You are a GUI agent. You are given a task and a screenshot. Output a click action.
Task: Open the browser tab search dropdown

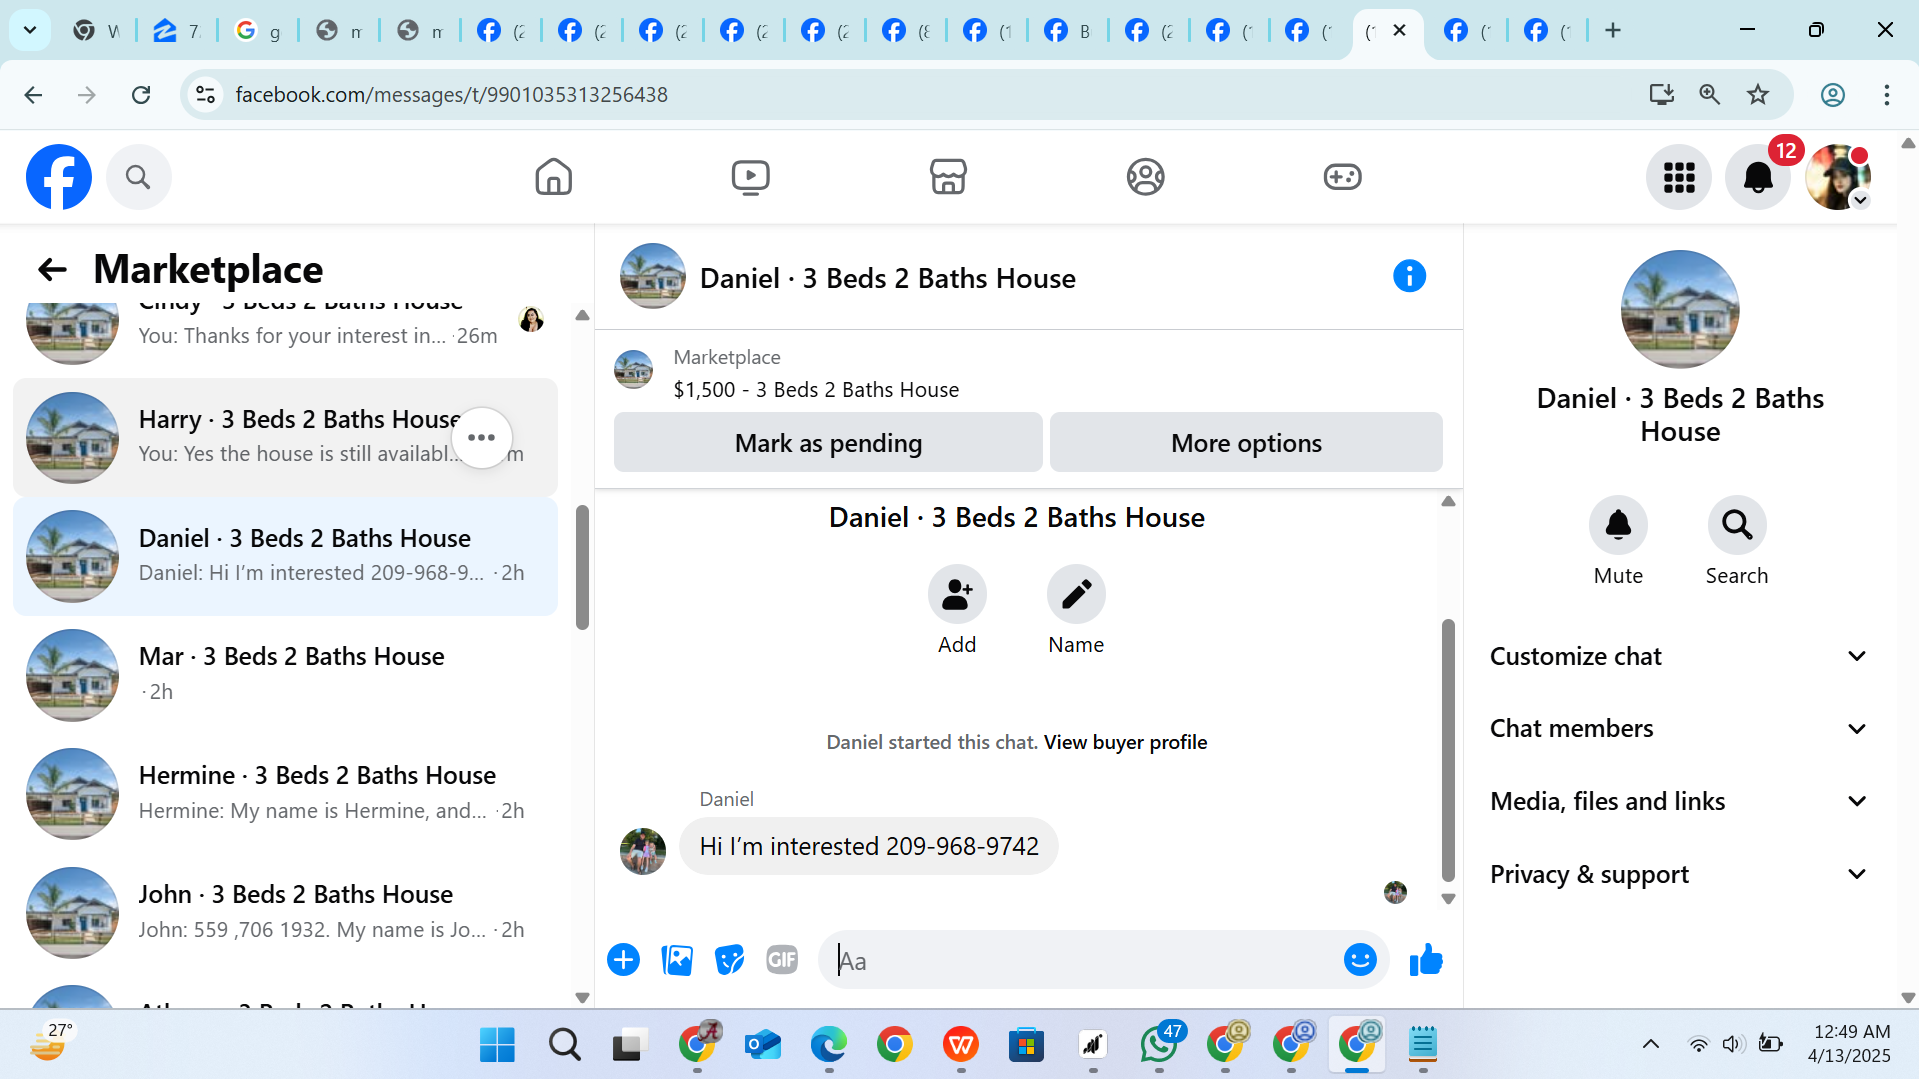pyautogui.click(x=30, y=30)
